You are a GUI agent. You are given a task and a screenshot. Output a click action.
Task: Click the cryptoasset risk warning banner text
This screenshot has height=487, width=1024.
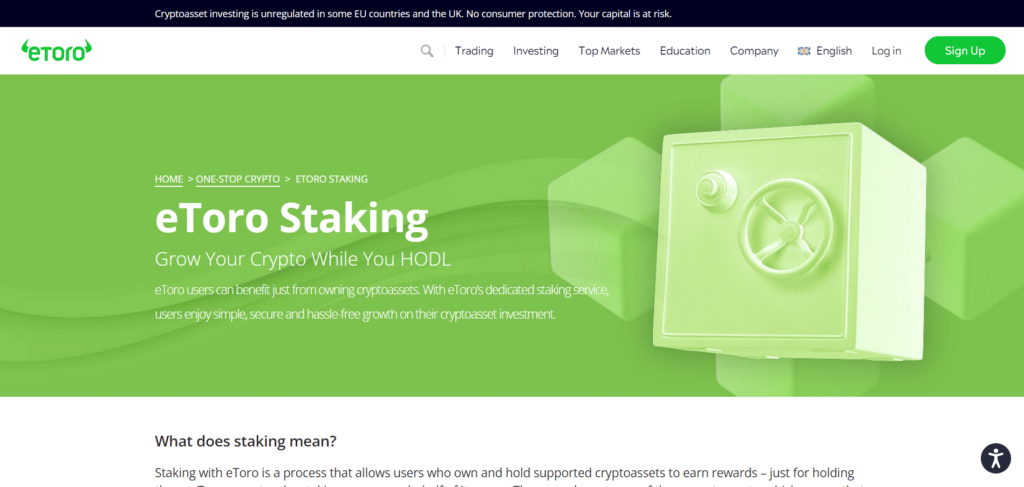[x=413, y=14]
